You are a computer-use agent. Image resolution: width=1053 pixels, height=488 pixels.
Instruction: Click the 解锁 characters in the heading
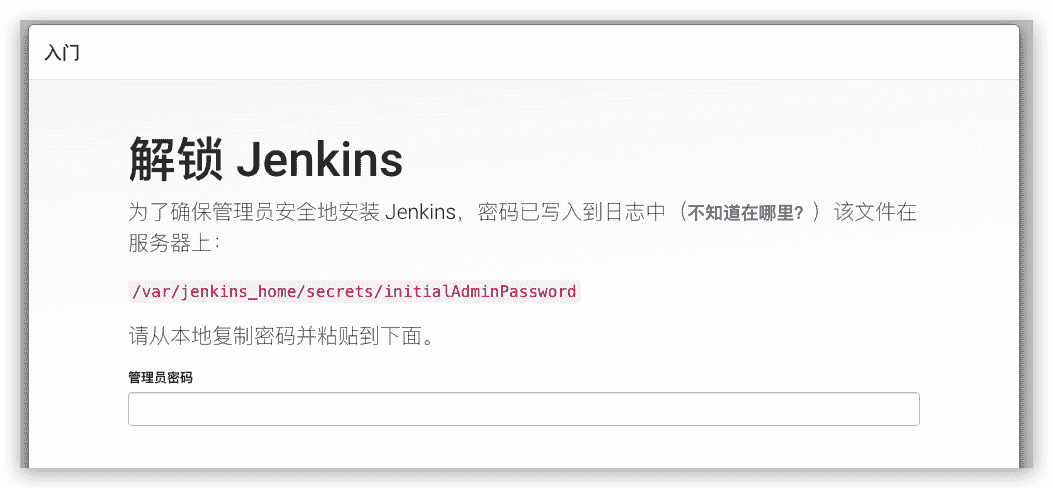tap(175, 159)
